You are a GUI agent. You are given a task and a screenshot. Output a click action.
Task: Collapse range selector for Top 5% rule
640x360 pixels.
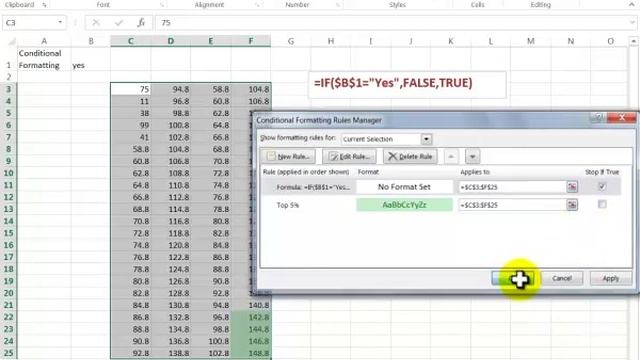click(572, 205)
